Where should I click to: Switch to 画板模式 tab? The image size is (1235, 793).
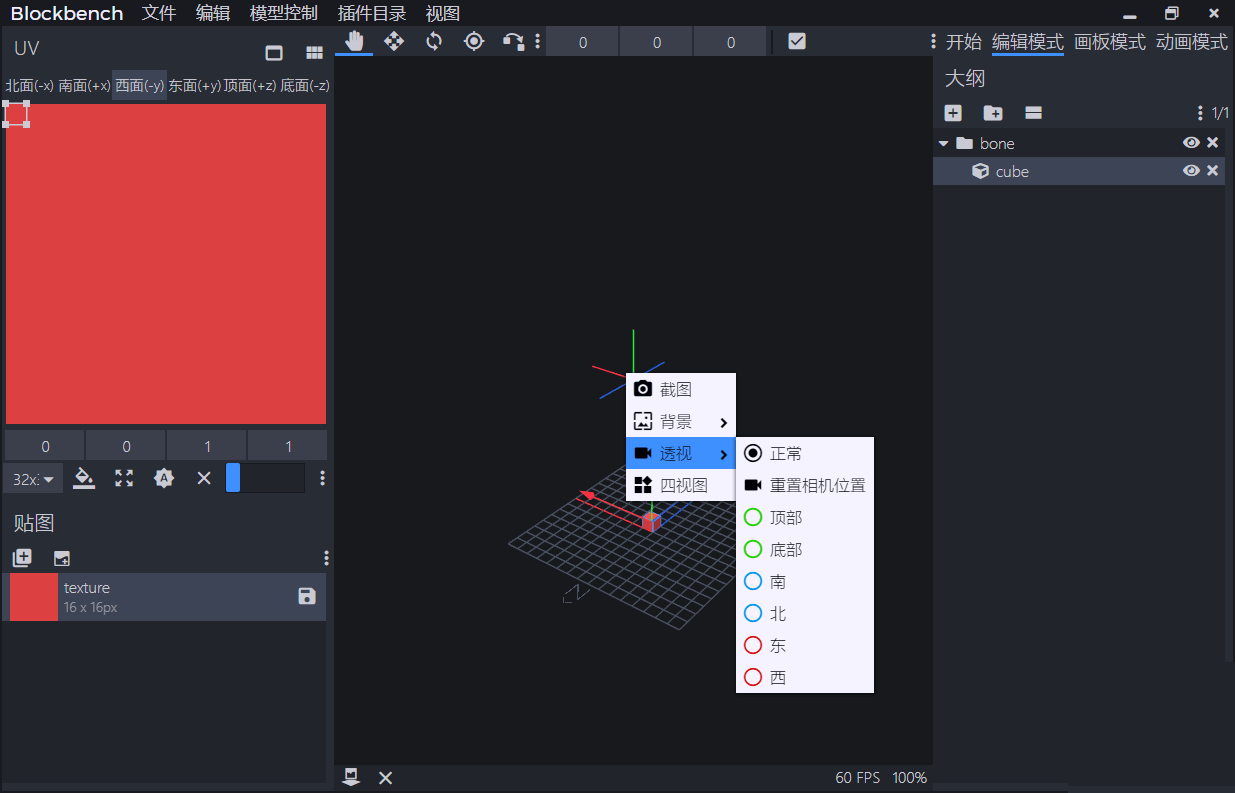pos(1109,42)
